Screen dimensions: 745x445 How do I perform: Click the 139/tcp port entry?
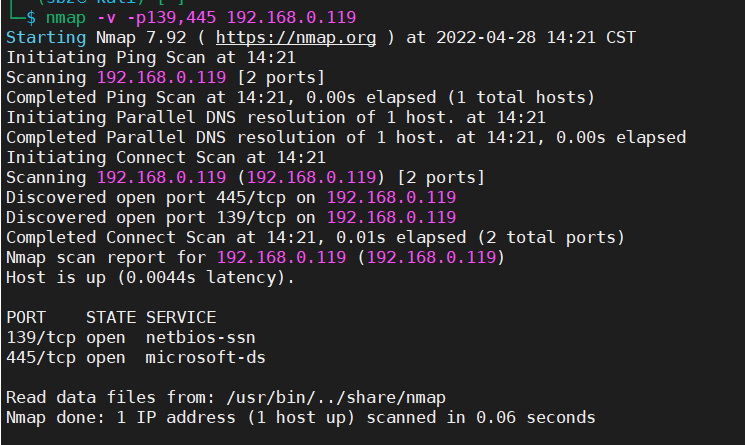[x=41, y=338]
